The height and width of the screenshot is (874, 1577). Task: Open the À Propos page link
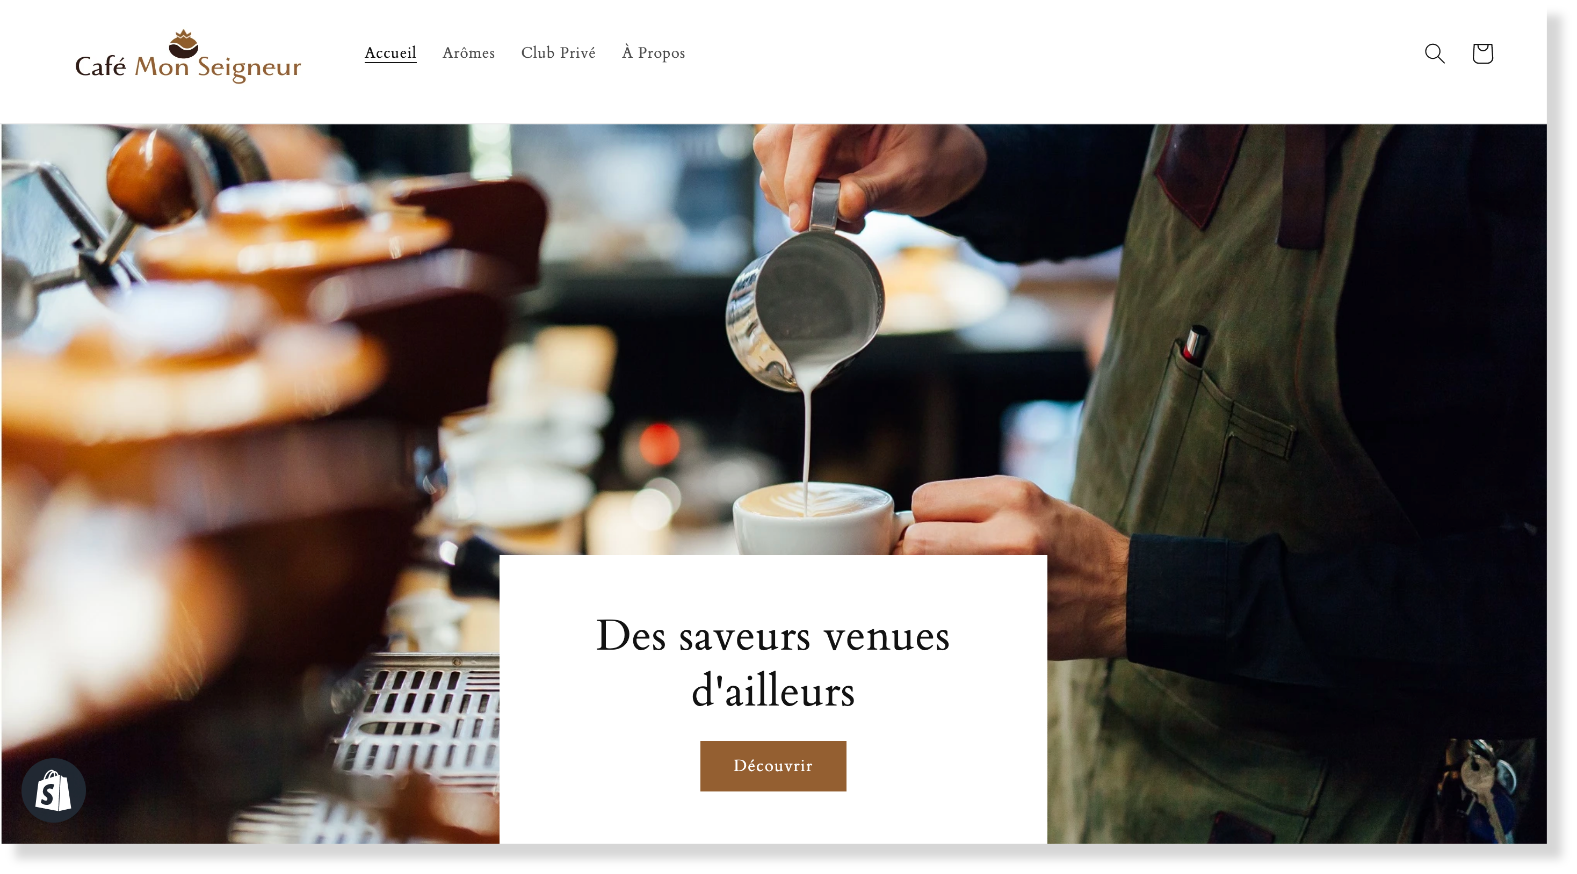[653, 53]
